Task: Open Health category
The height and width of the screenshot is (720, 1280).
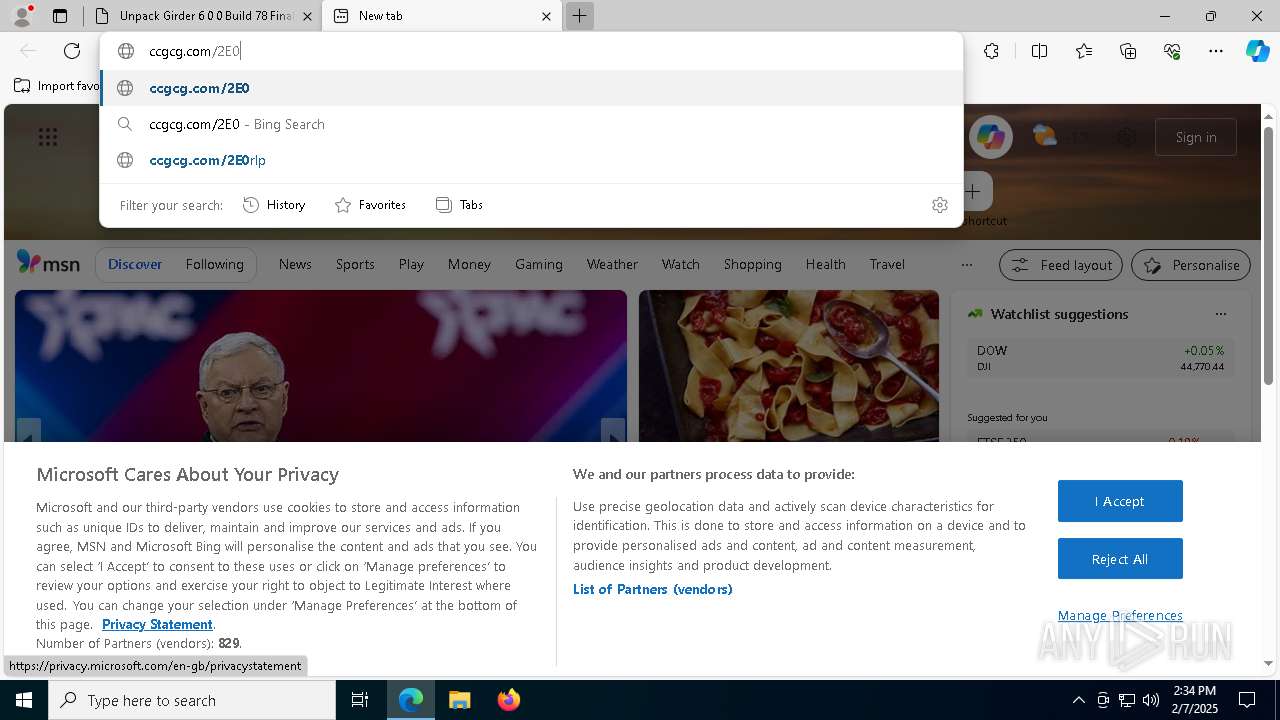Action: 825,264
